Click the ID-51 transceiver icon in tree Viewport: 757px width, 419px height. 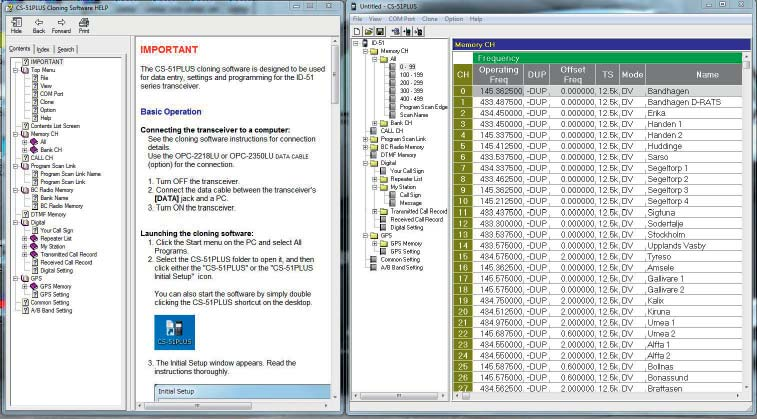[x=366, y=43]
